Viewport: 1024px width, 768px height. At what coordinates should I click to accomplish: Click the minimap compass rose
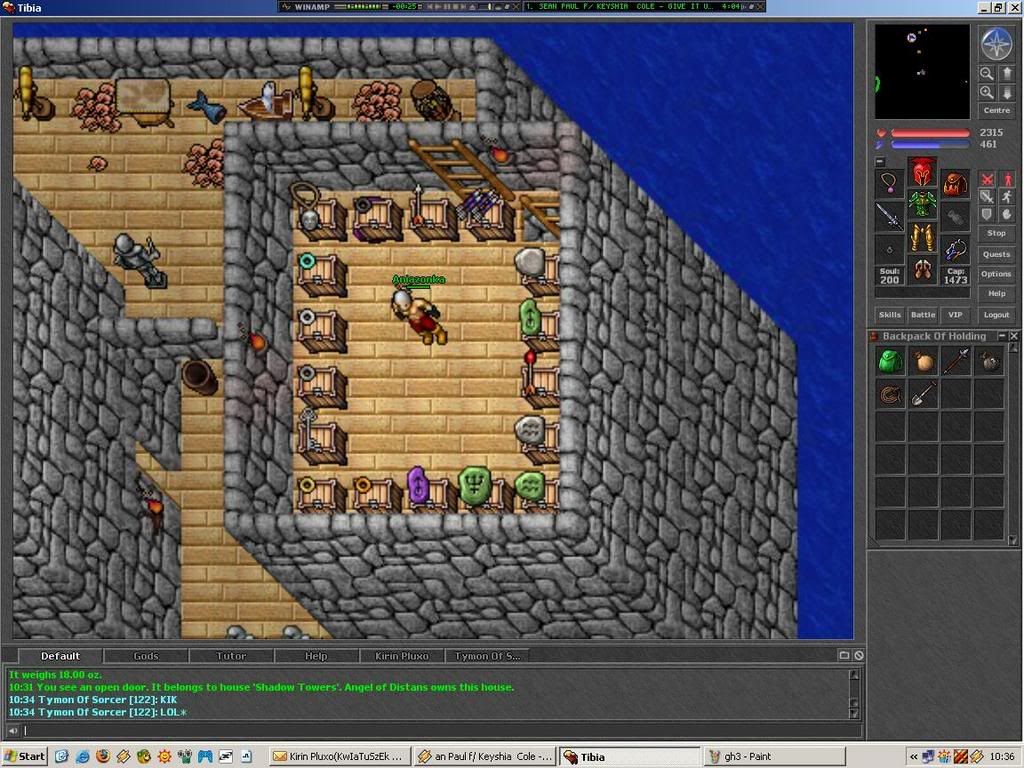[x=997, y=43]
